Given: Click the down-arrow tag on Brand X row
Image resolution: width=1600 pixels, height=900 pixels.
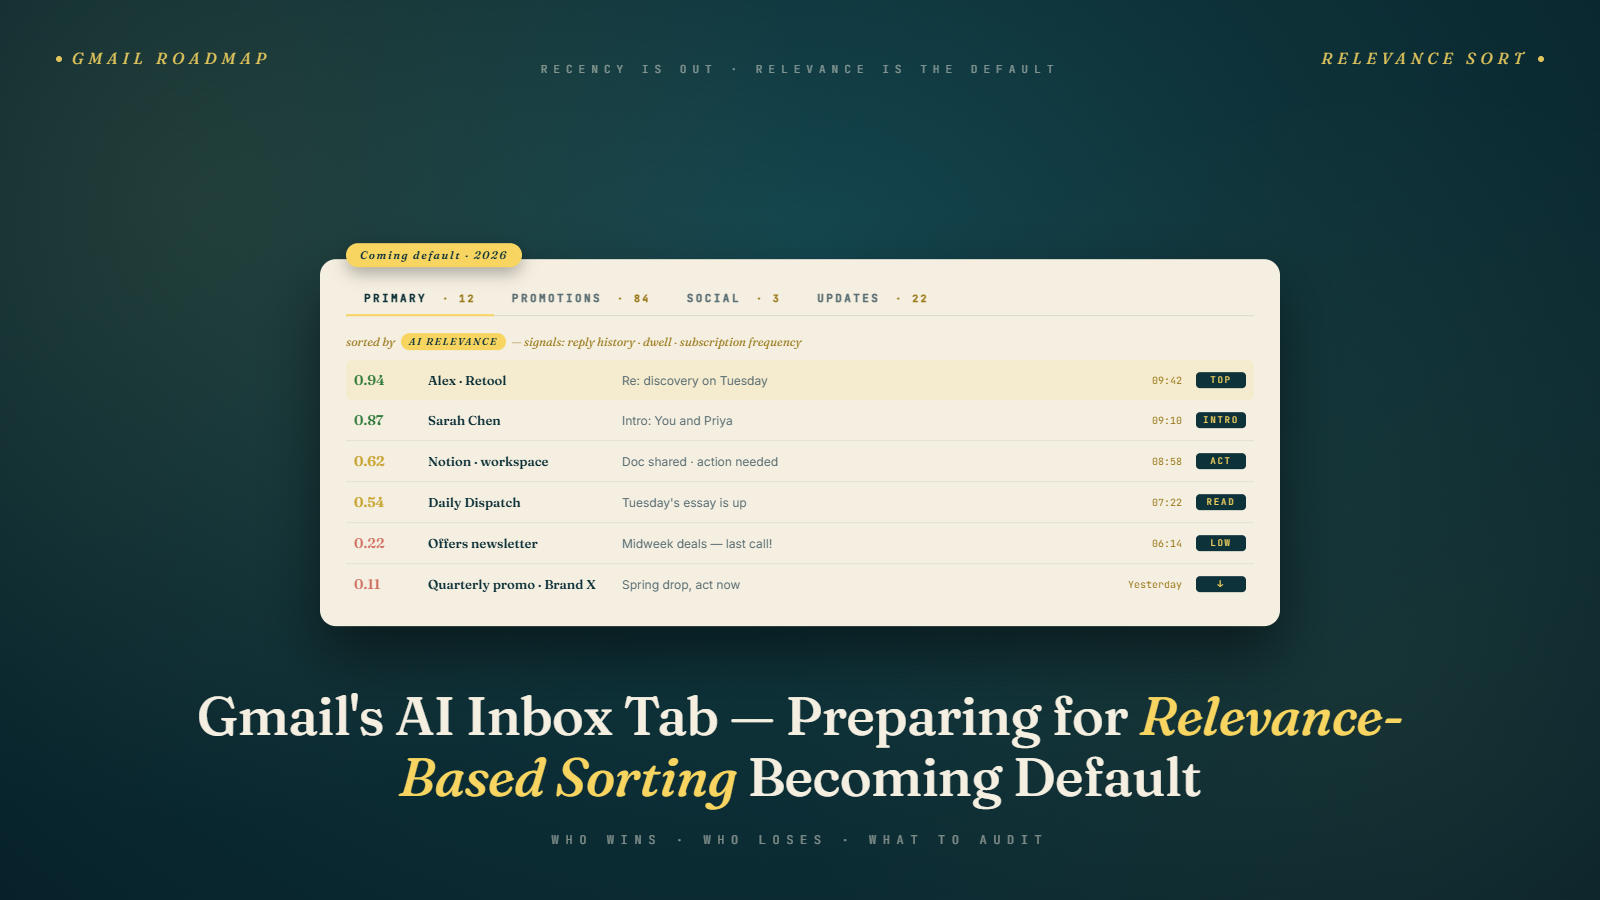Looking at the screenshot, I should click(x=1220, y=584).
